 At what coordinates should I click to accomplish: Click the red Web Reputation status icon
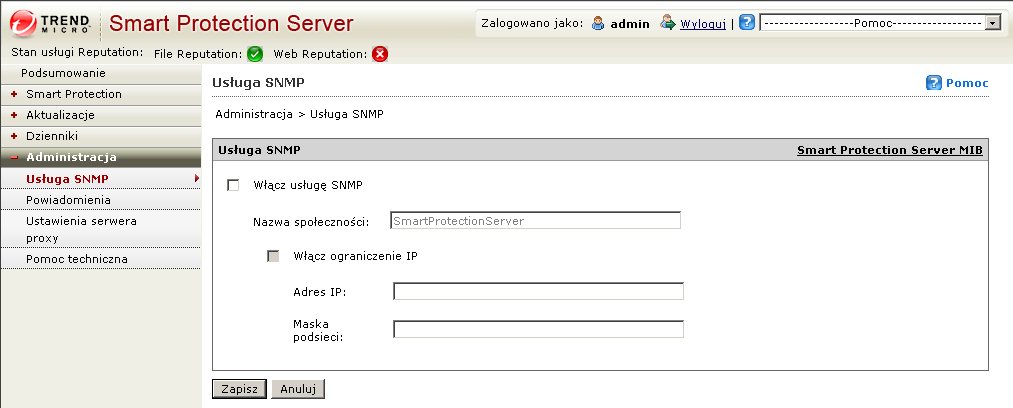point(381,54)
